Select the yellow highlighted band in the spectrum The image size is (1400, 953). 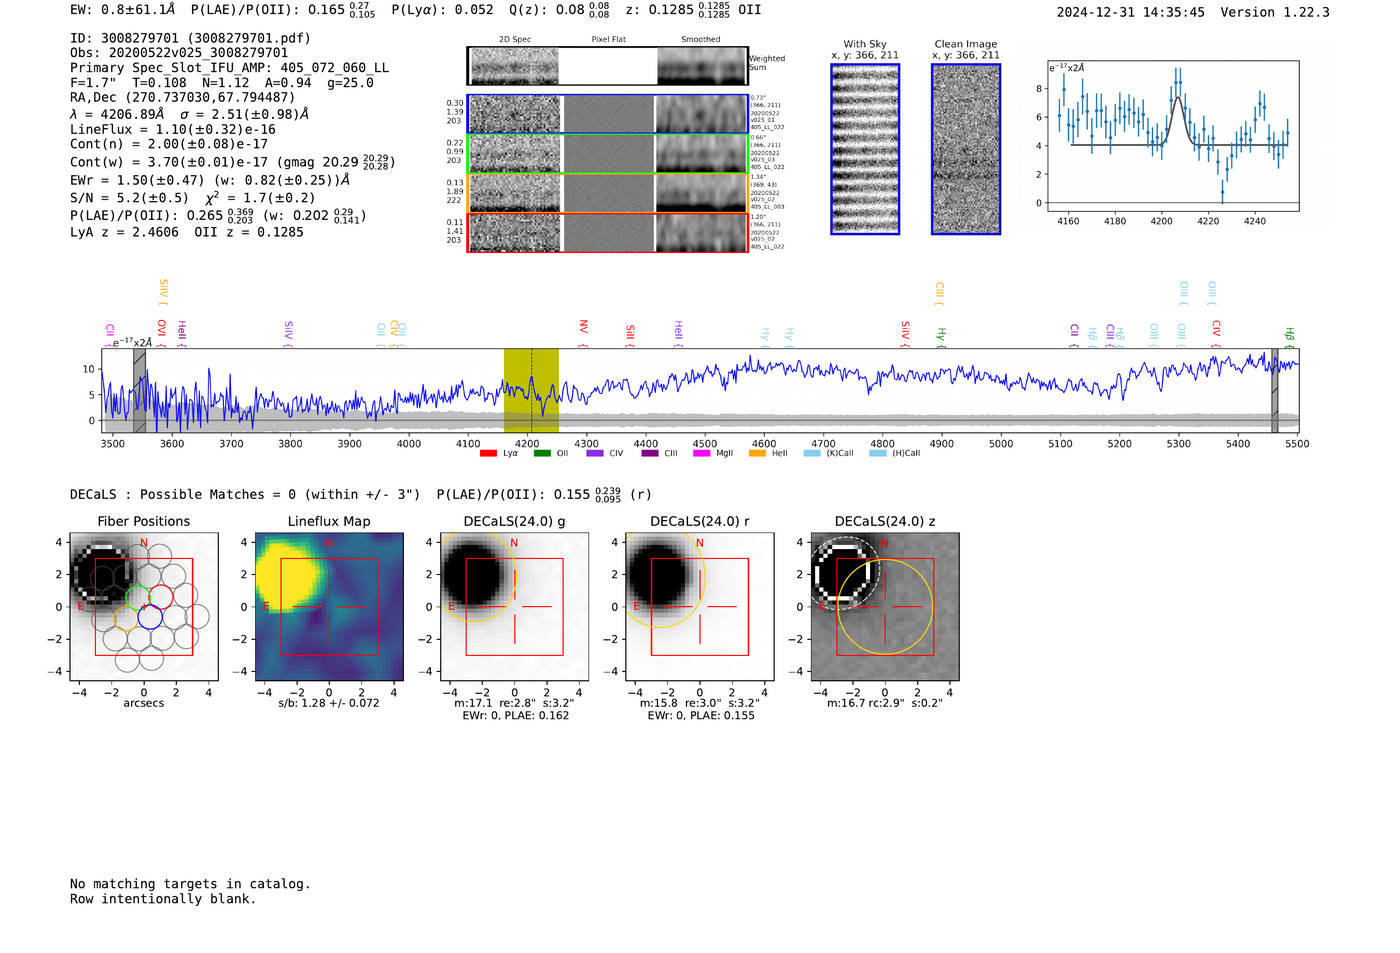pyautogui.click(x=531, y=390)
